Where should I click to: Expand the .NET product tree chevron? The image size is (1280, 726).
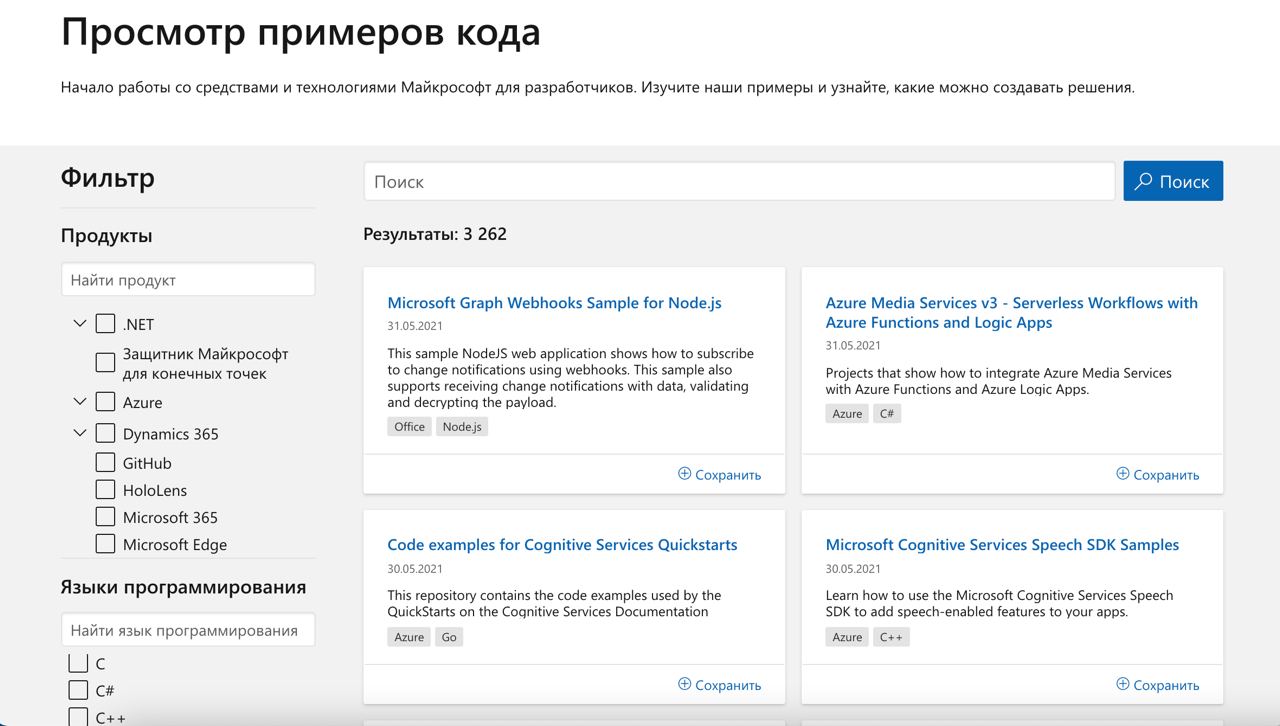(x=80, y=323)
